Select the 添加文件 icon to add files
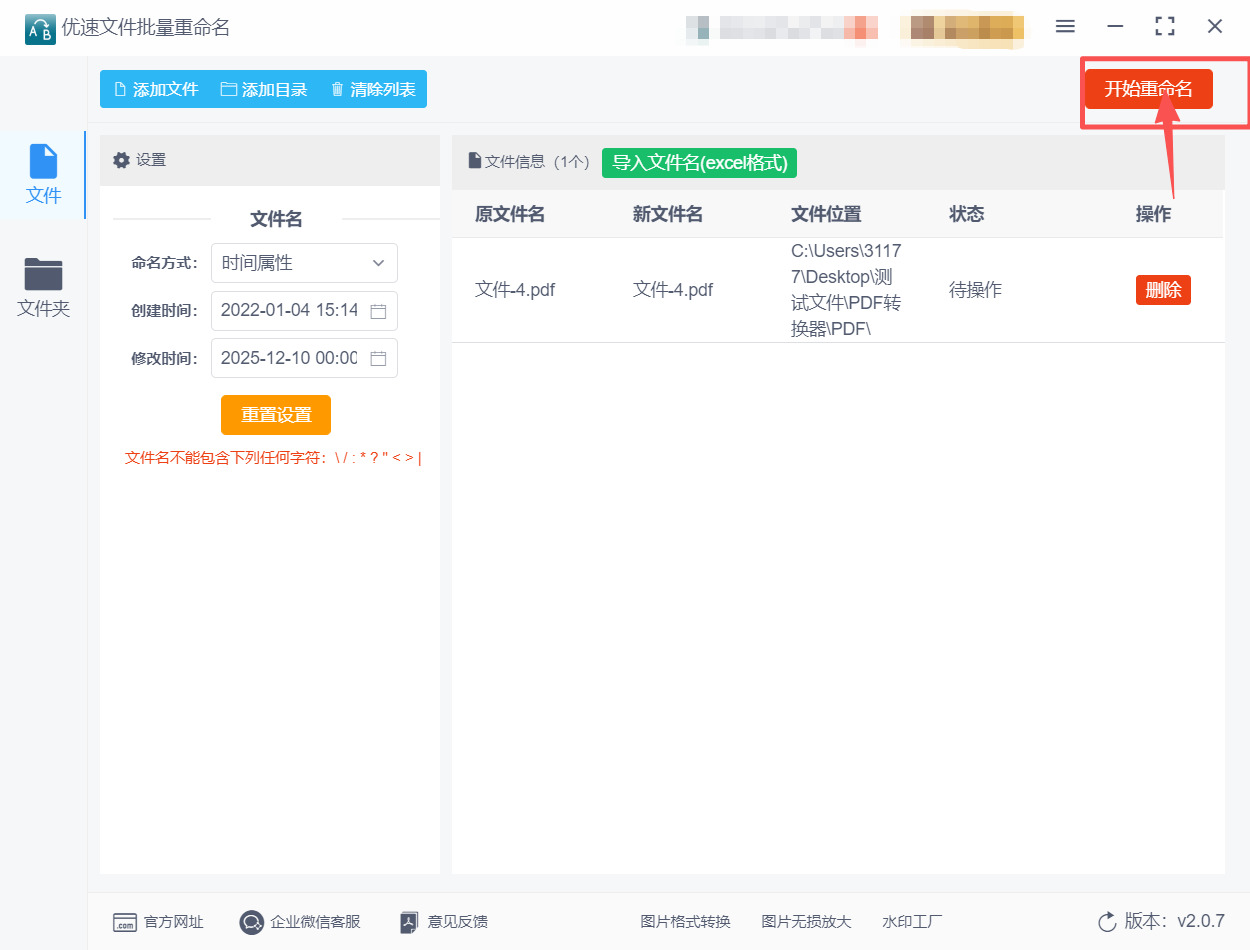1250x950 pixels. (120, 89)
